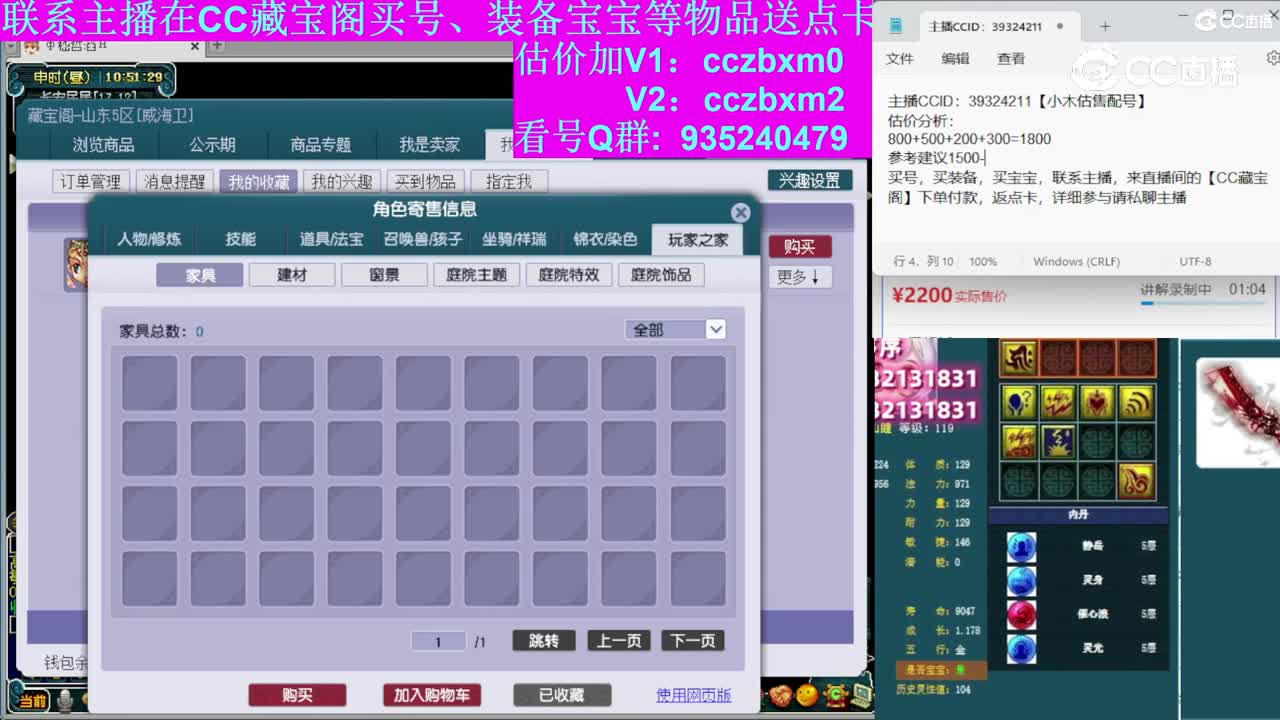Go to previous page with 上一页
The image size is (1280, 720).
pyautogui.click(x=618, y=641)
